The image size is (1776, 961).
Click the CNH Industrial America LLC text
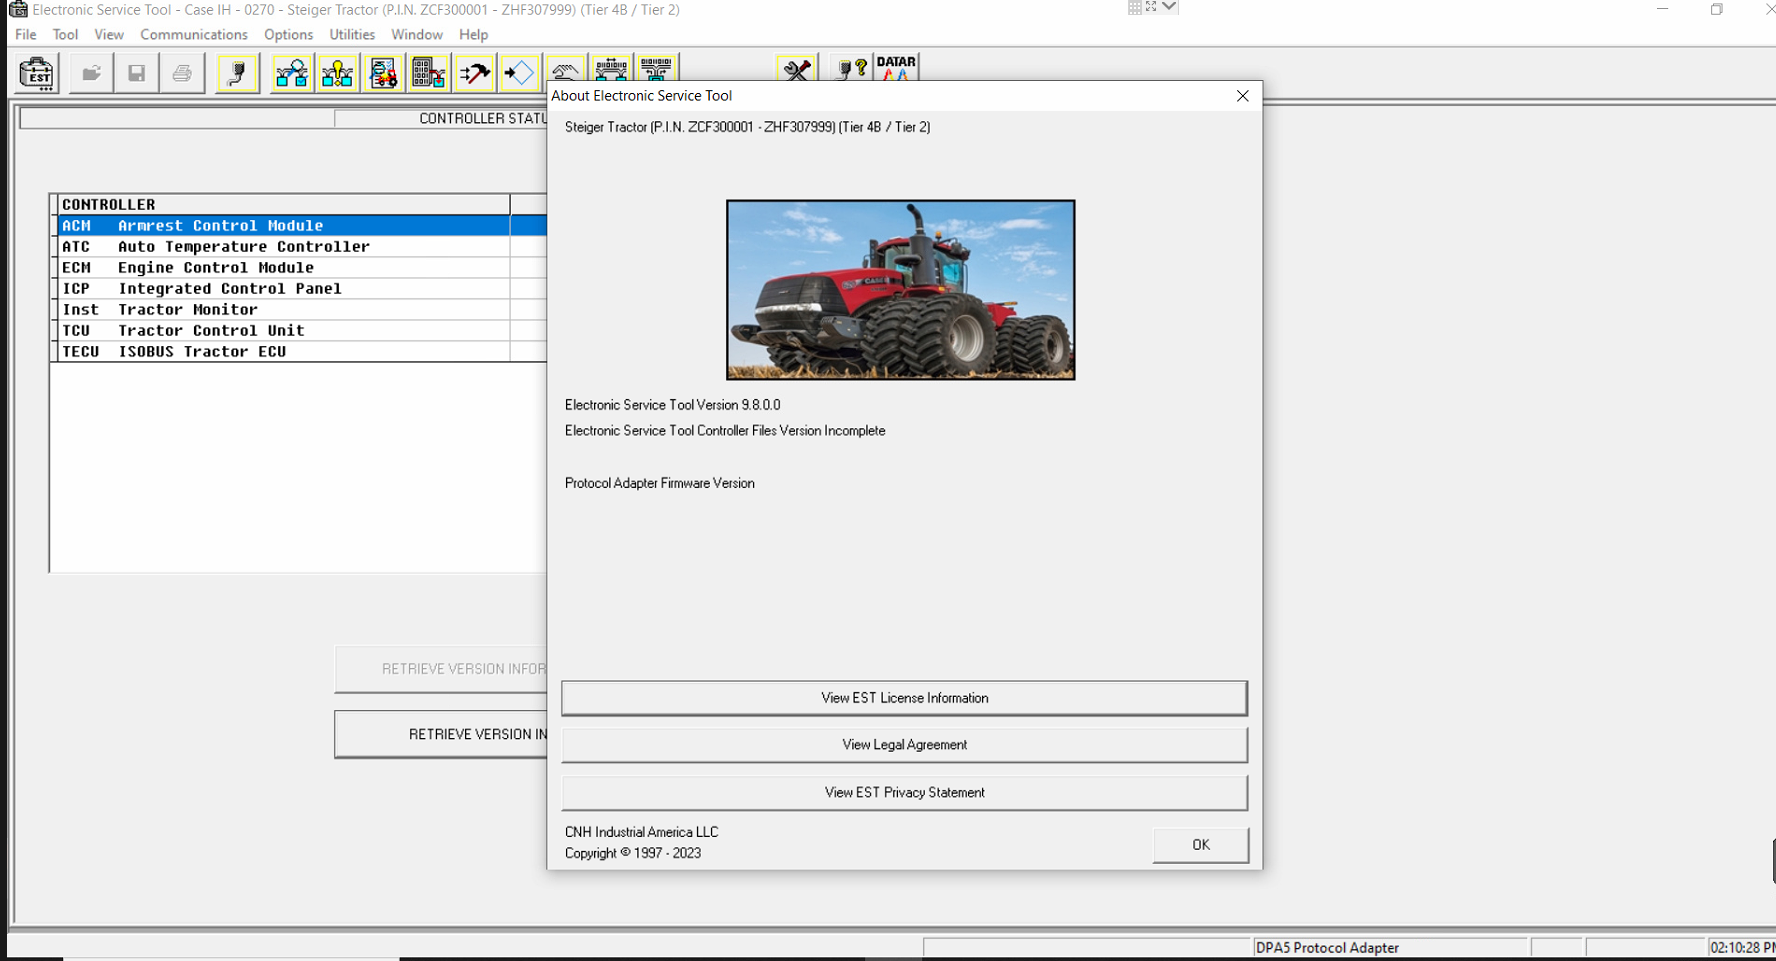[641, 832]
